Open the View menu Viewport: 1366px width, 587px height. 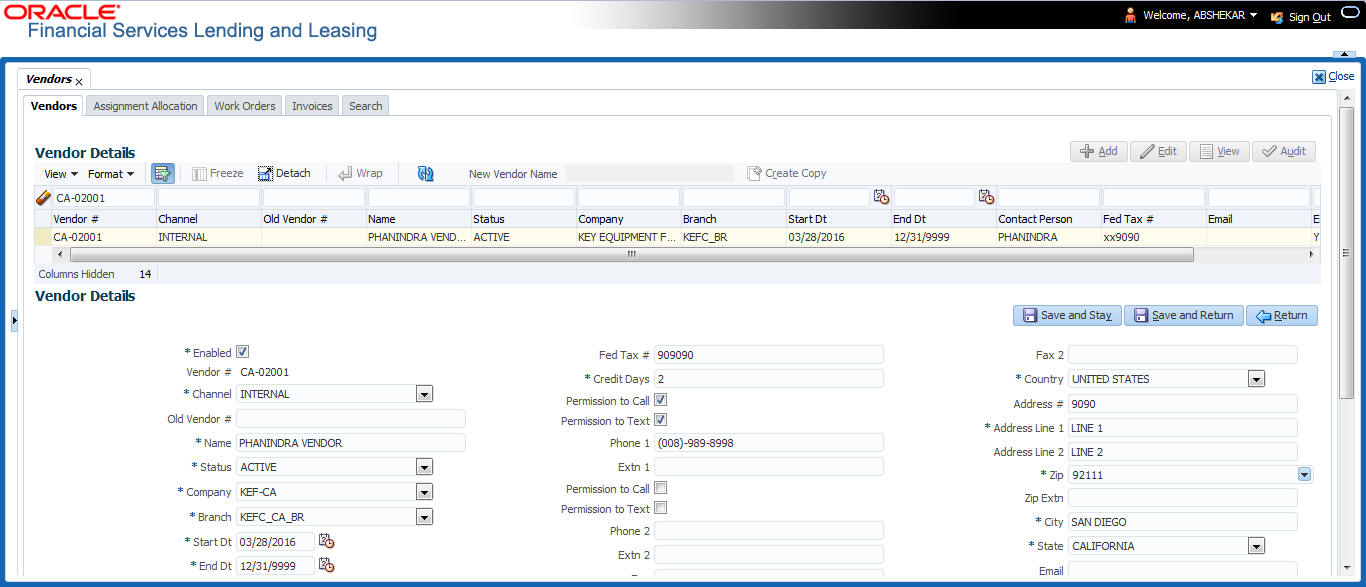coord(60,174)
